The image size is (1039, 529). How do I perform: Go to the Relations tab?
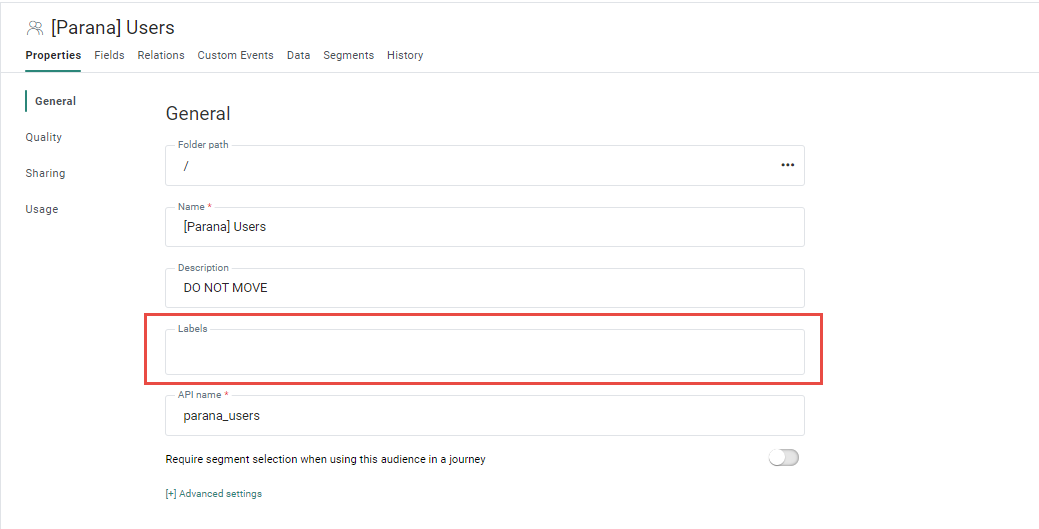161,56
